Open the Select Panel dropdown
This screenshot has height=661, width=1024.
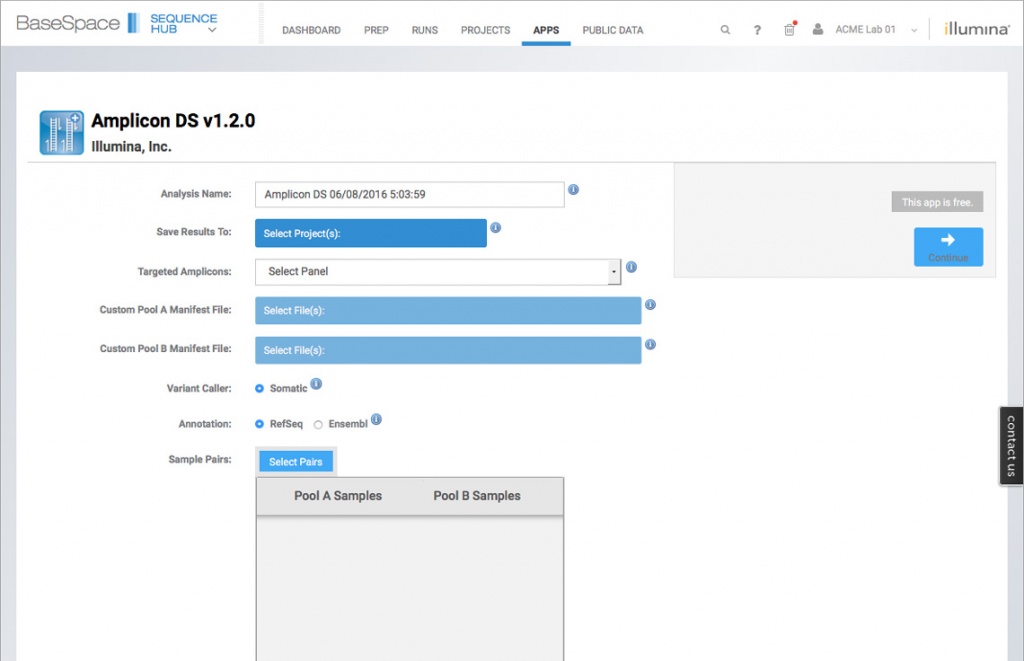(x=438, y=272)
